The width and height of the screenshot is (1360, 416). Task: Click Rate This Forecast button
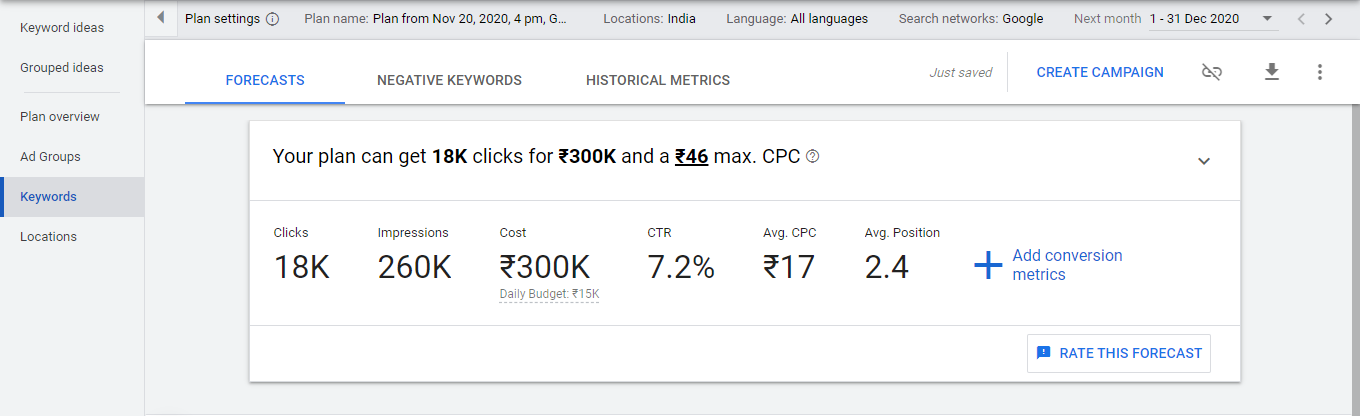pyautogui.click(x=1119, y=353)
